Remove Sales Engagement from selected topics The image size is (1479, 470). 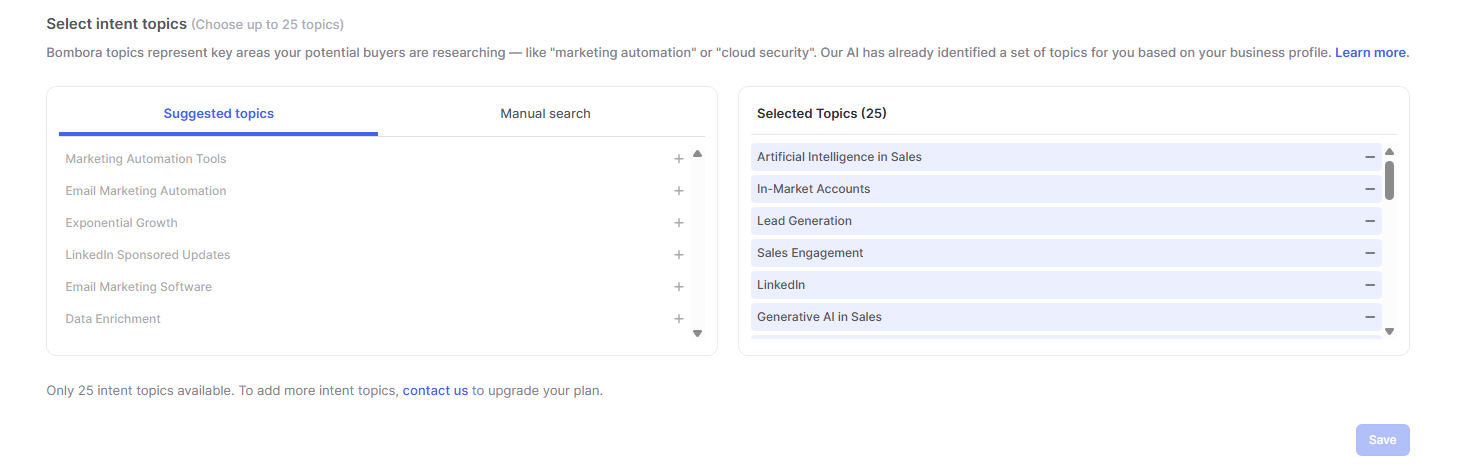pyautogui.click(x=1370, y=253)
